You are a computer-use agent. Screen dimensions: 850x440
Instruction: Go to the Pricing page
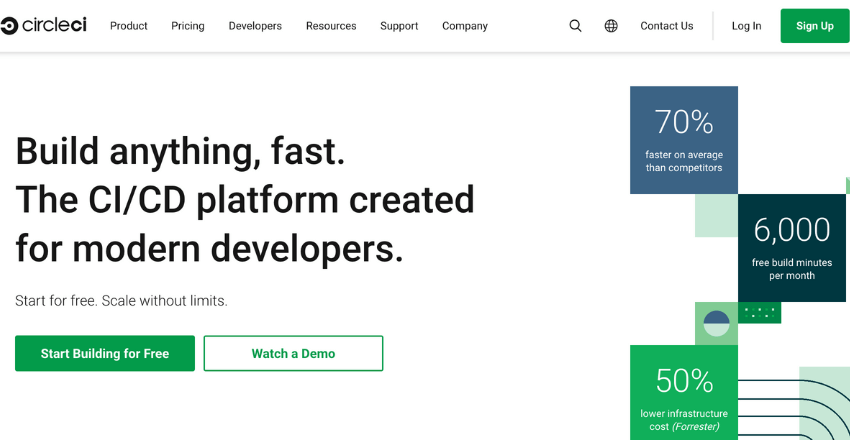(x=188, y=26)
